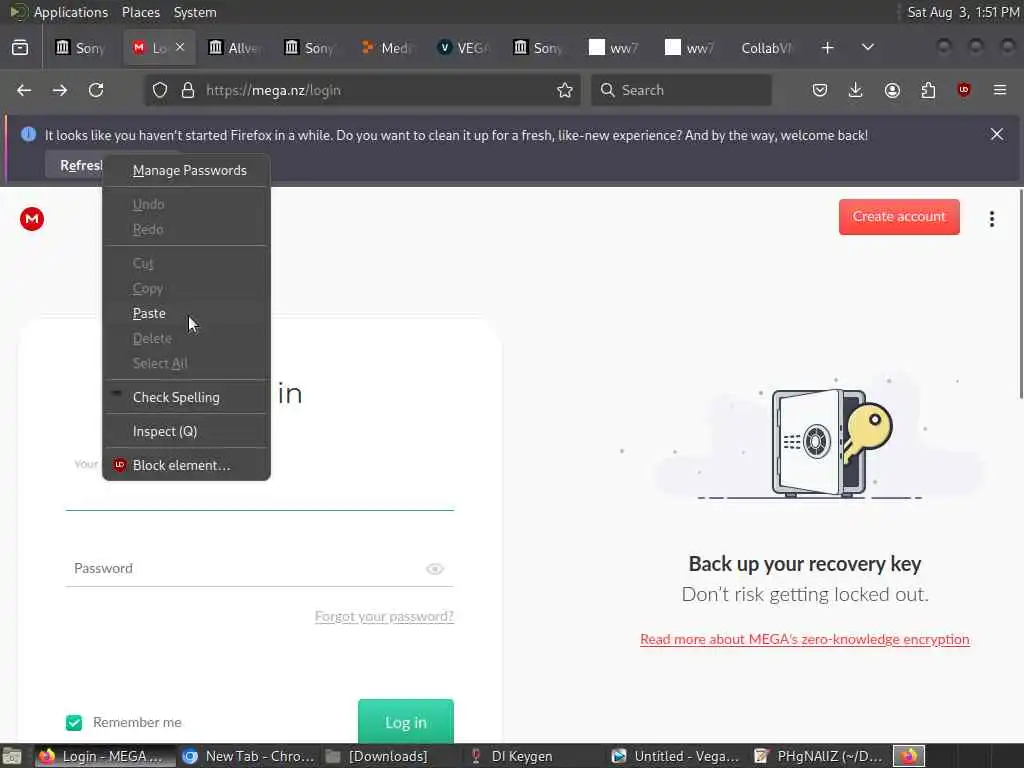
Task: Switch to PHgNAlIZ text editor taskbar window
Action: pyautogui.click(x=818, y=756)
